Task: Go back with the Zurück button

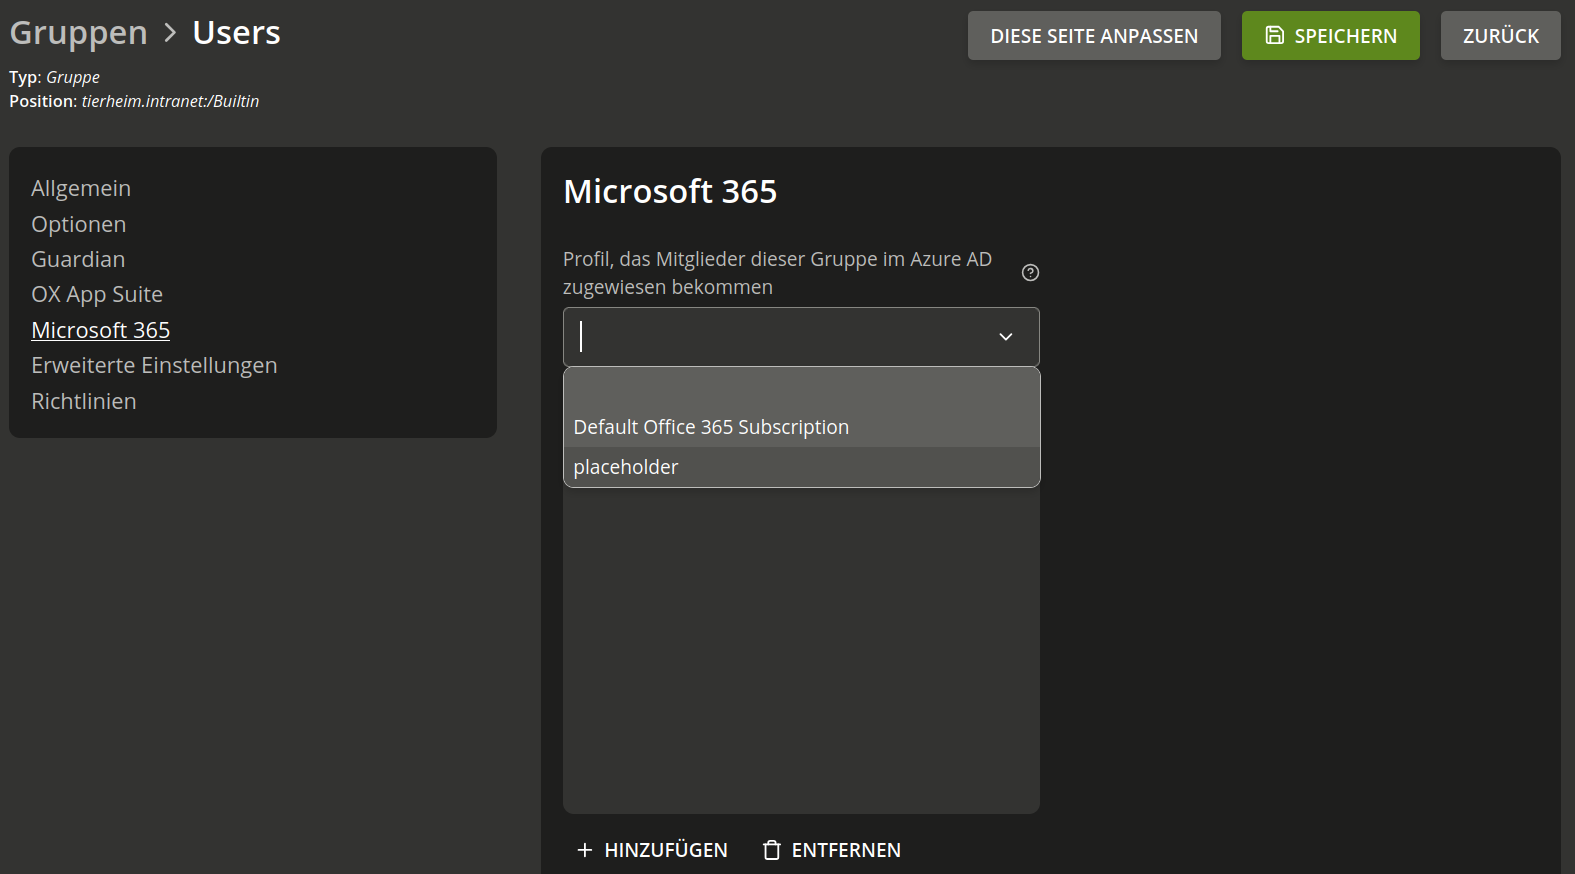Action: click(1501, 36)
